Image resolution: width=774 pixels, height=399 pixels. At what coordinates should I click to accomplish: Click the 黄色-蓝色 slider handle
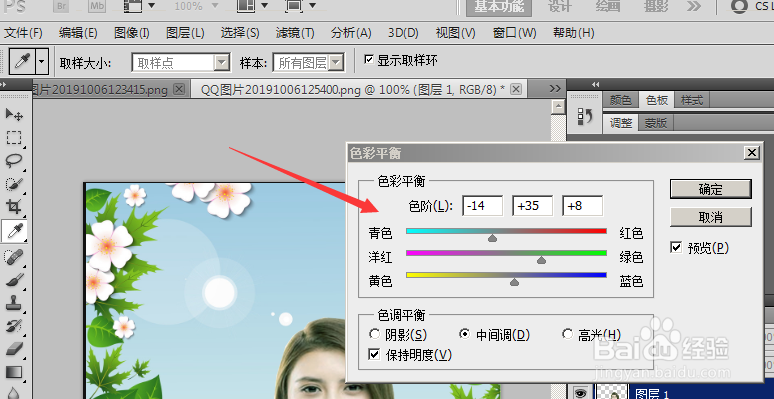click(x=514, y=282)
